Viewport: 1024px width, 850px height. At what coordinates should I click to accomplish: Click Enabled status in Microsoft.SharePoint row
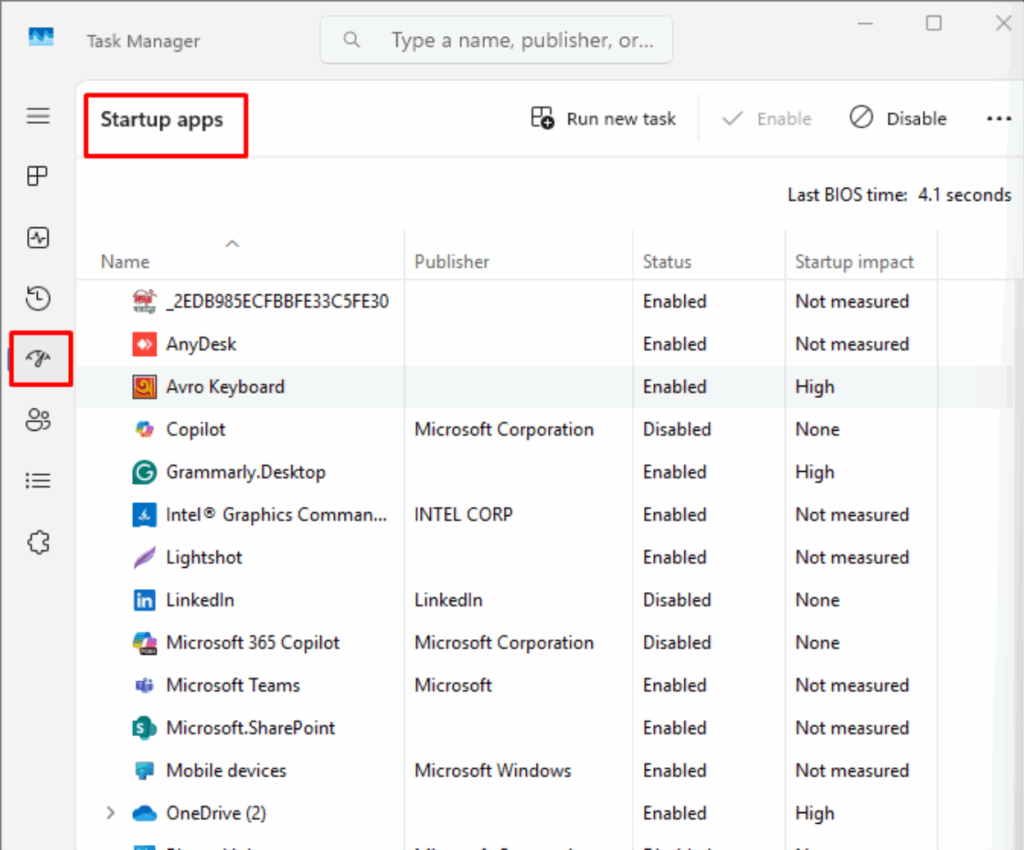coord(675,728)
